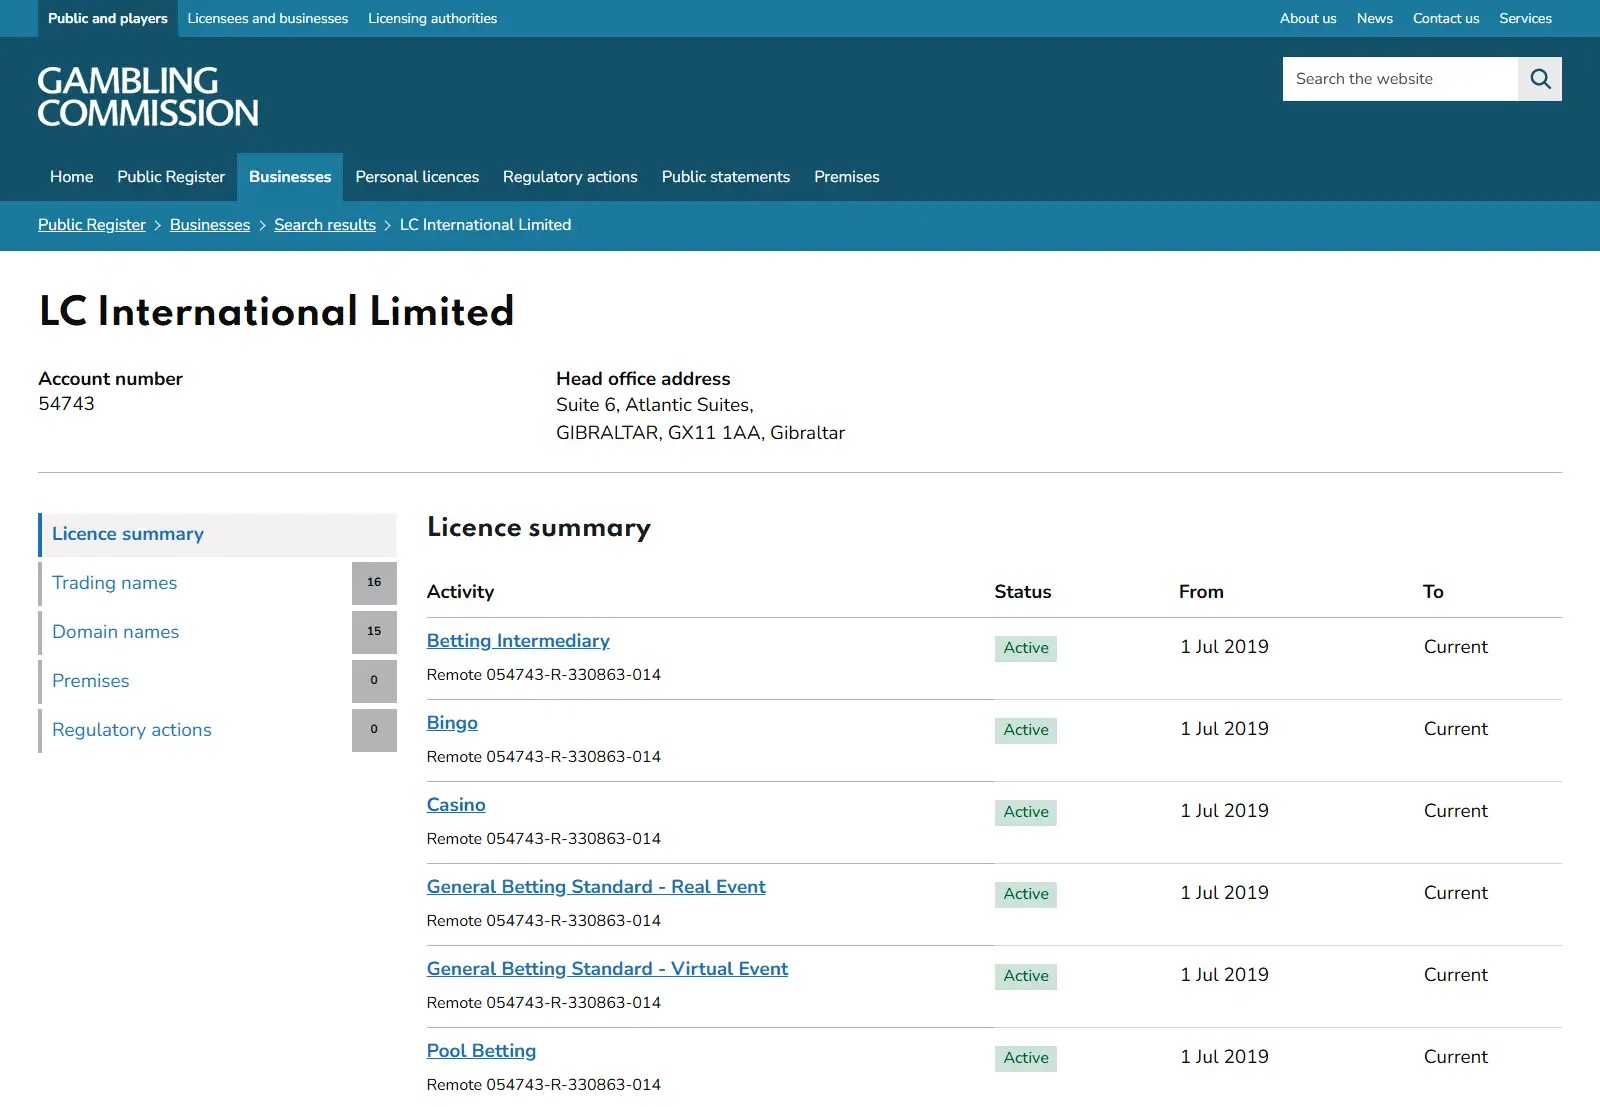Select Licence summary sidebar item
The width and height of the screenshot is (1600, 1107).
[x=218, y=534]
